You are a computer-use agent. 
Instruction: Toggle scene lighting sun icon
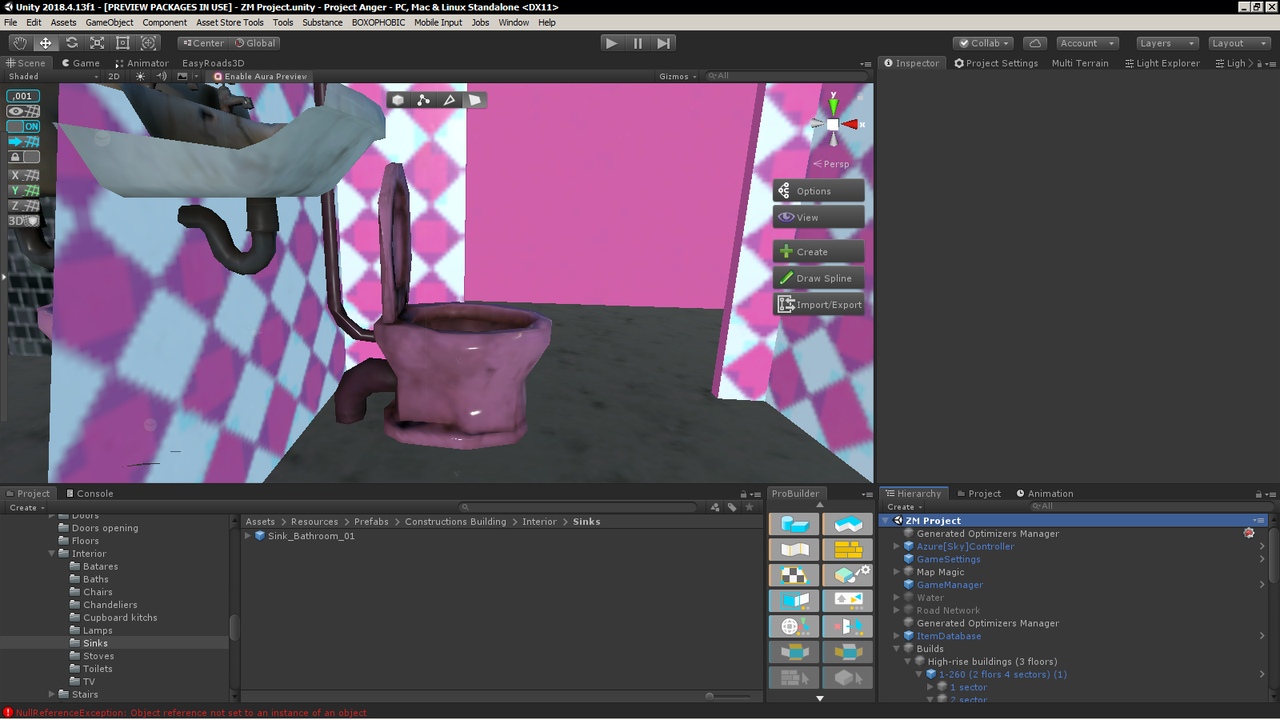(x=140, y=76)
